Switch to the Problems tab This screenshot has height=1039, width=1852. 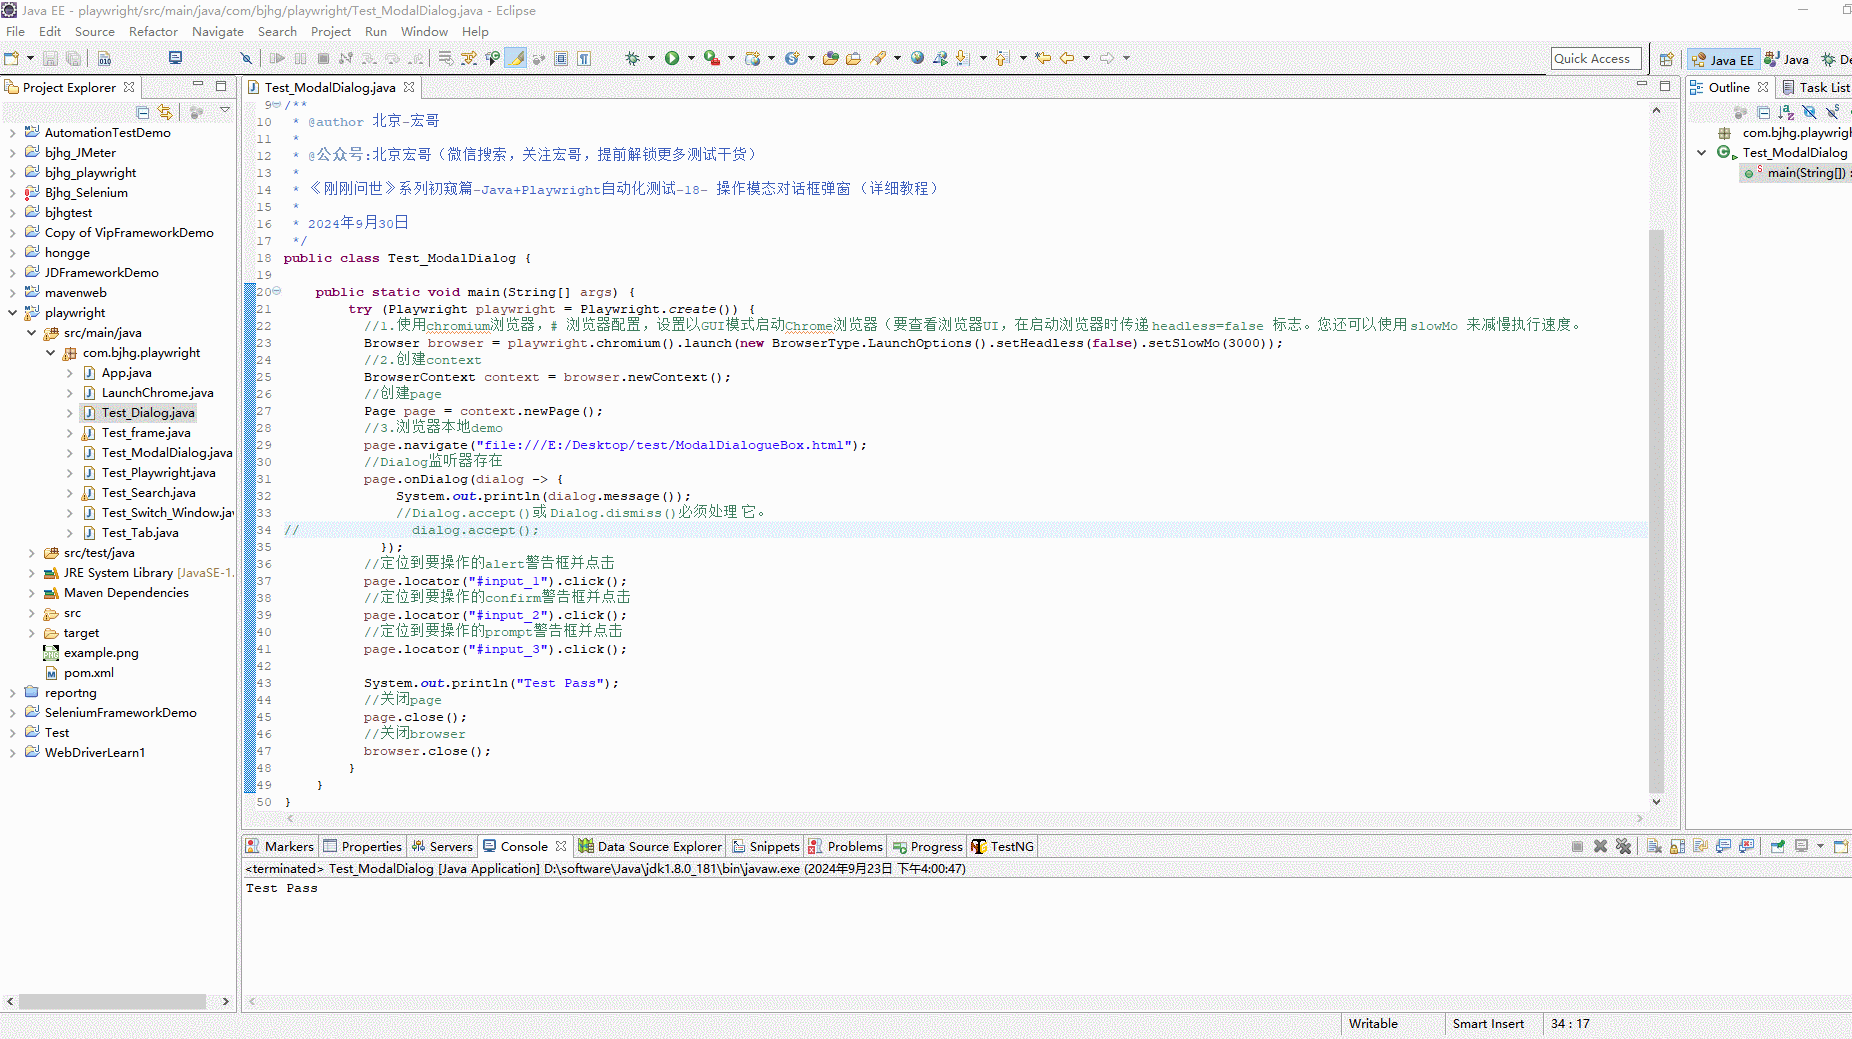coord(846,846)
